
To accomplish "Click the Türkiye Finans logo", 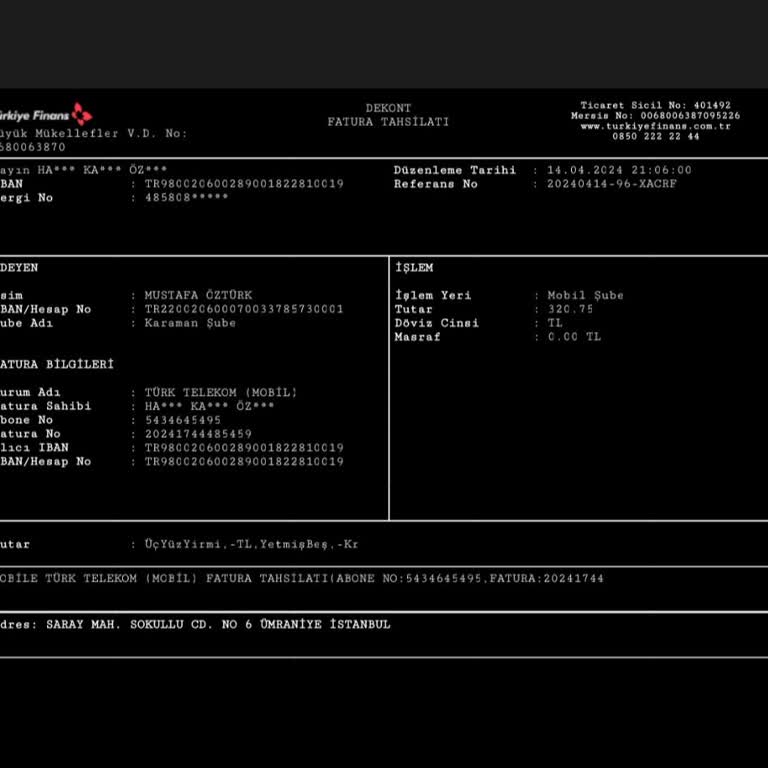I will [46, 115].
